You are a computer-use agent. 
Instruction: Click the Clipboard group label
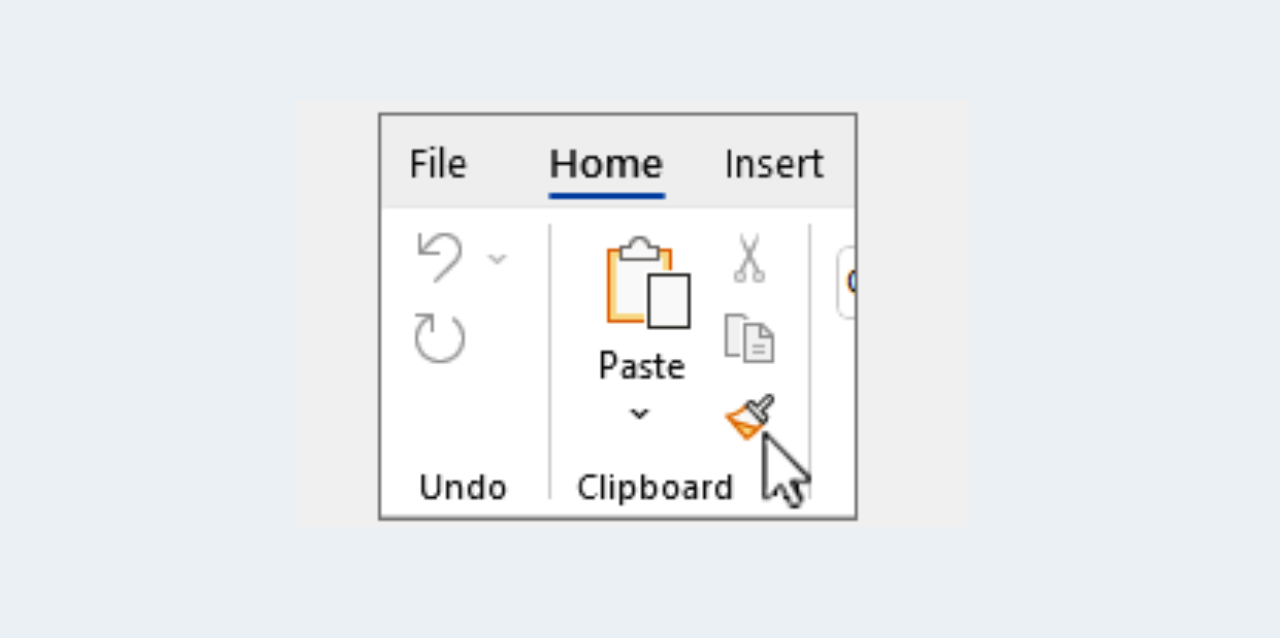tap(655, 487)
